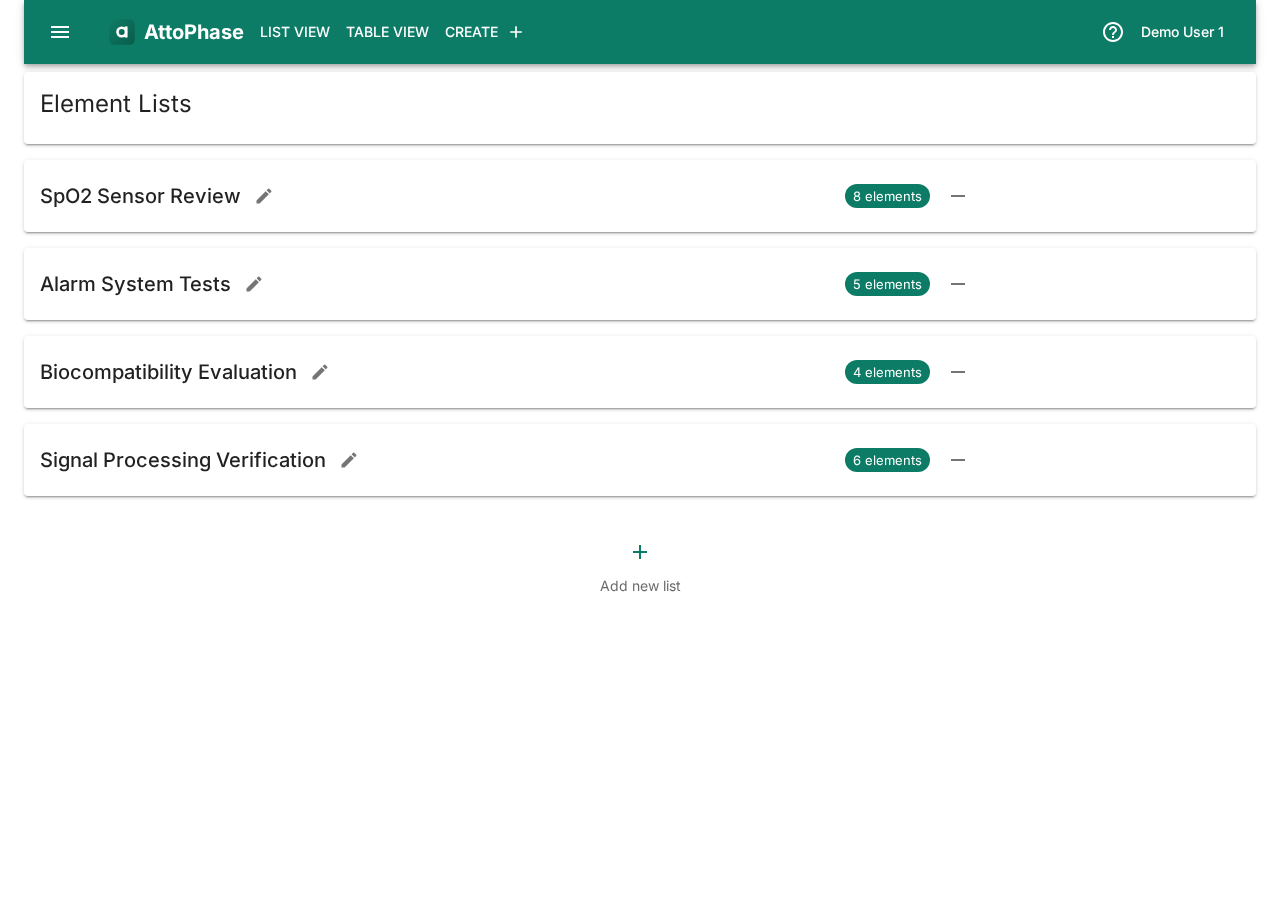The height and width of the screenshot is (900, 1280).
Task: Collapse the Signal Processing Verification list
Action: (x=957, y=460)
